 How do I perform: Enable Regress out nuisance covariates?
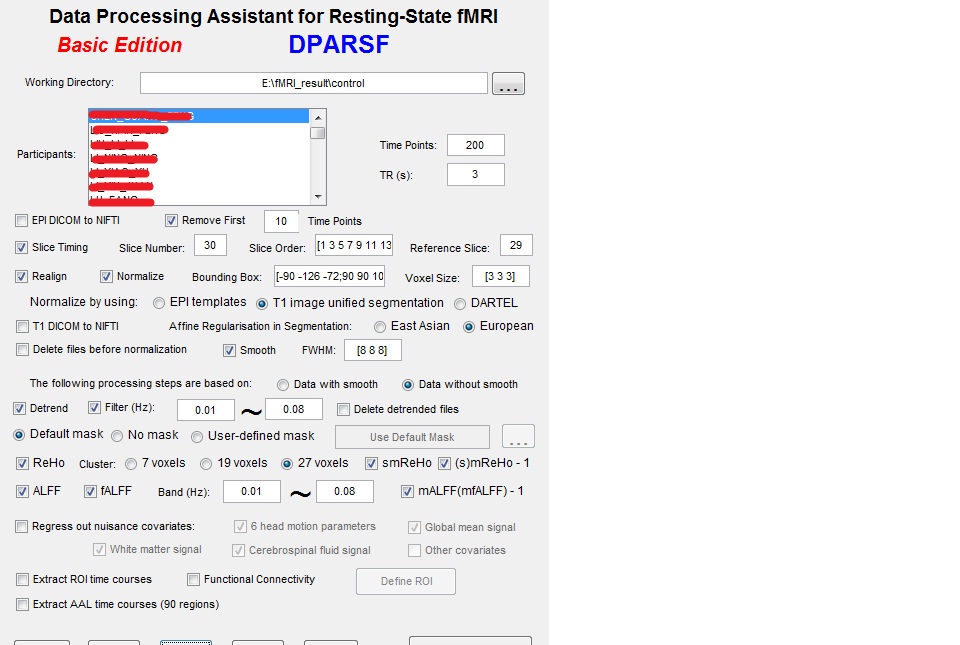coord(22,526)
